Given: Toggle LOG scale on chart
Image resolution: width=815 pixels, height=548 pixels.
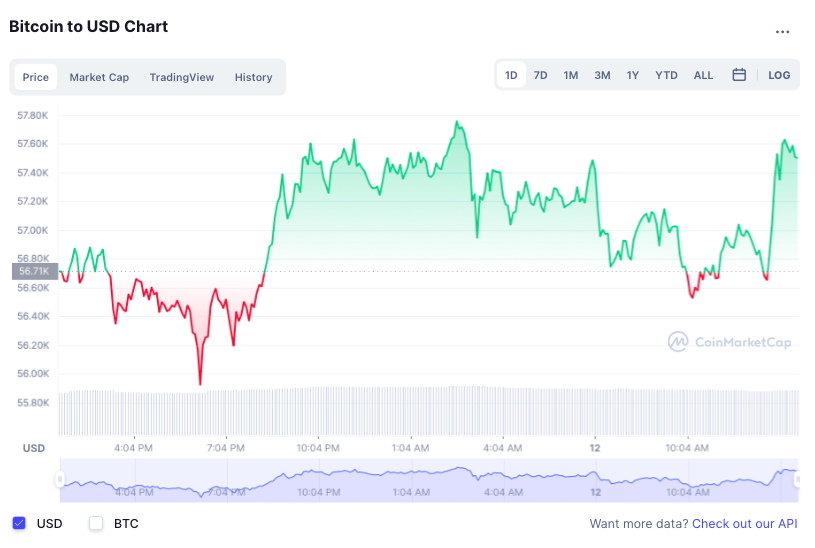Looking at the screenshot, I should tap(779, 75).
